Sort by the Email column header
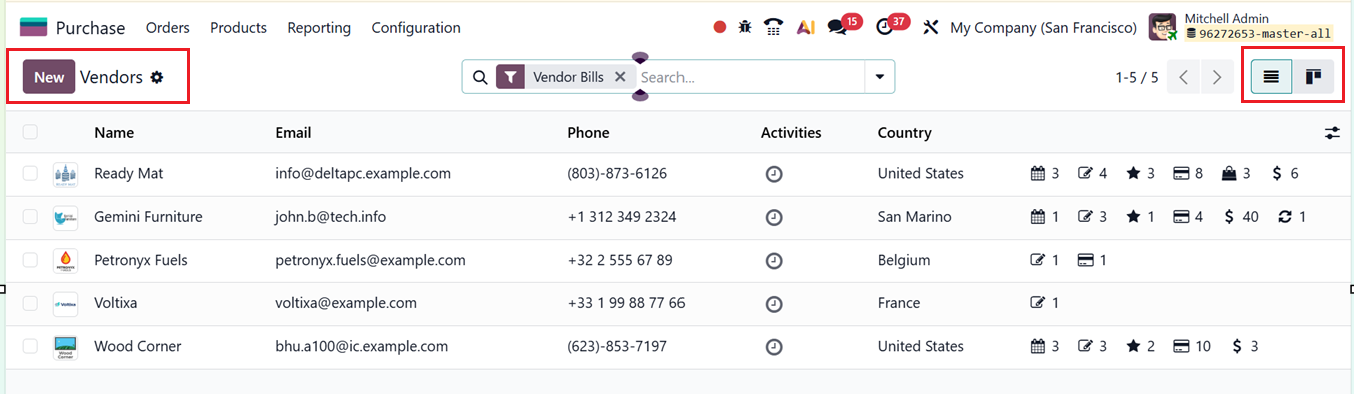The height and width of the screenshot is (394, 1354). pos(293,132)
